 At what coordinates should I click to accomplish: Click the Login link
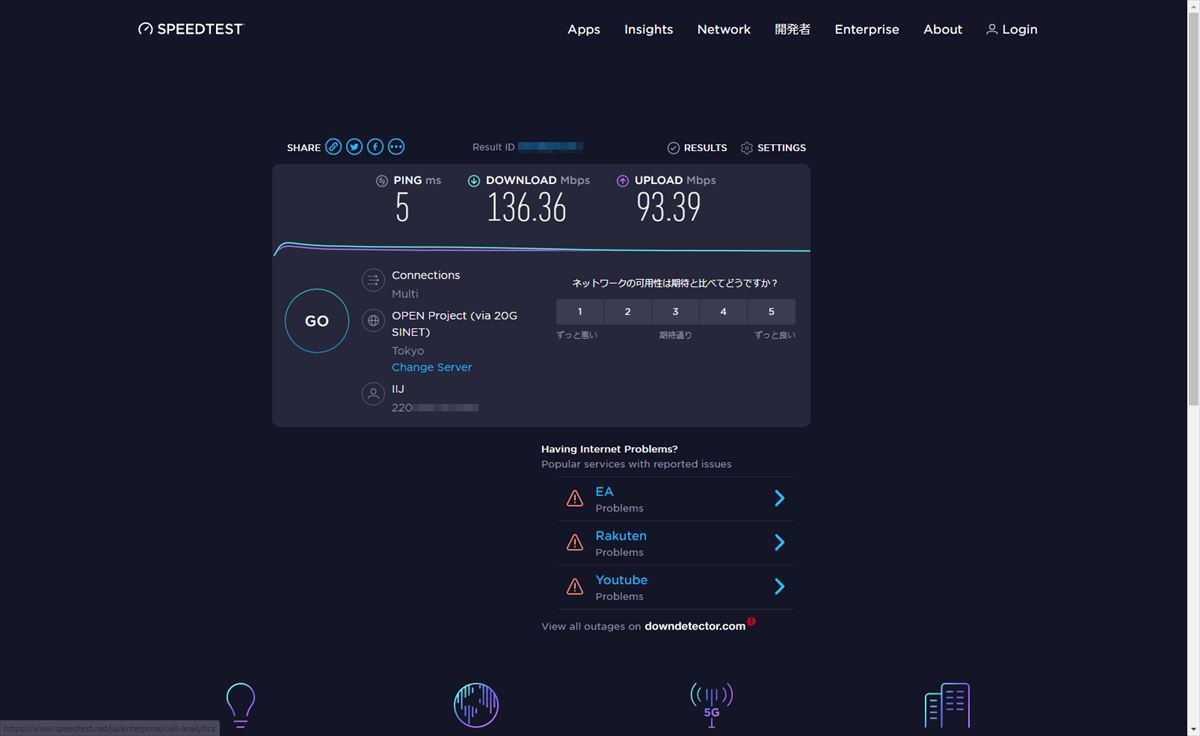(x=1019, y=30)
